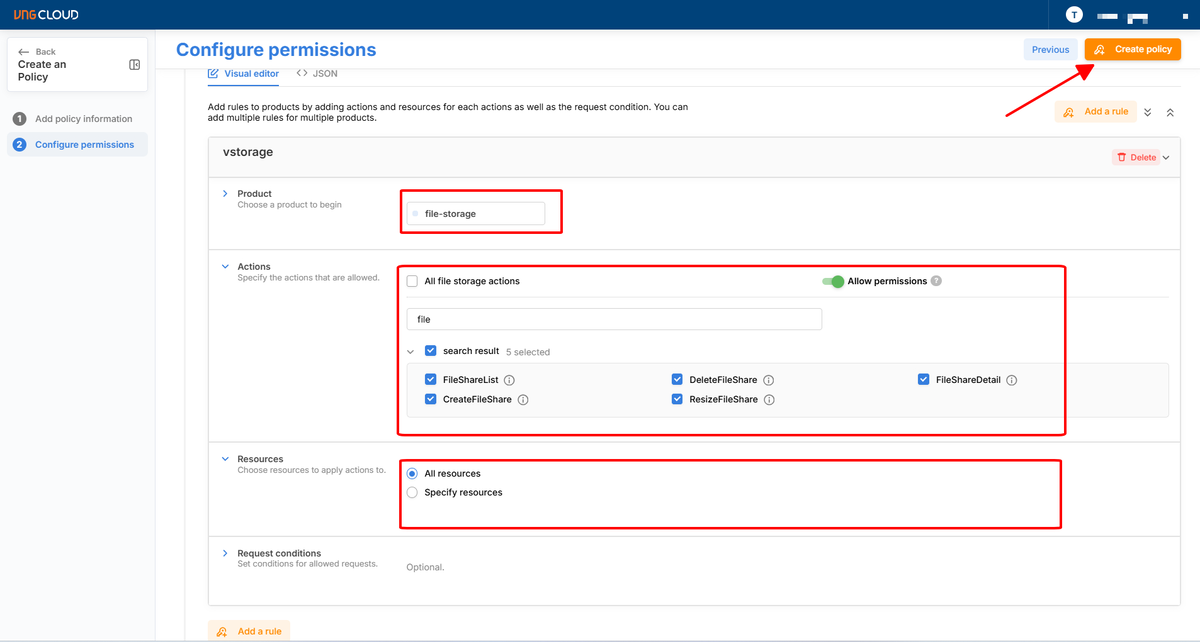Image resolution: width=1200 pixels, height=642 pixels.
Task: Open the Visual editor tab
Action: coord(244,74)
